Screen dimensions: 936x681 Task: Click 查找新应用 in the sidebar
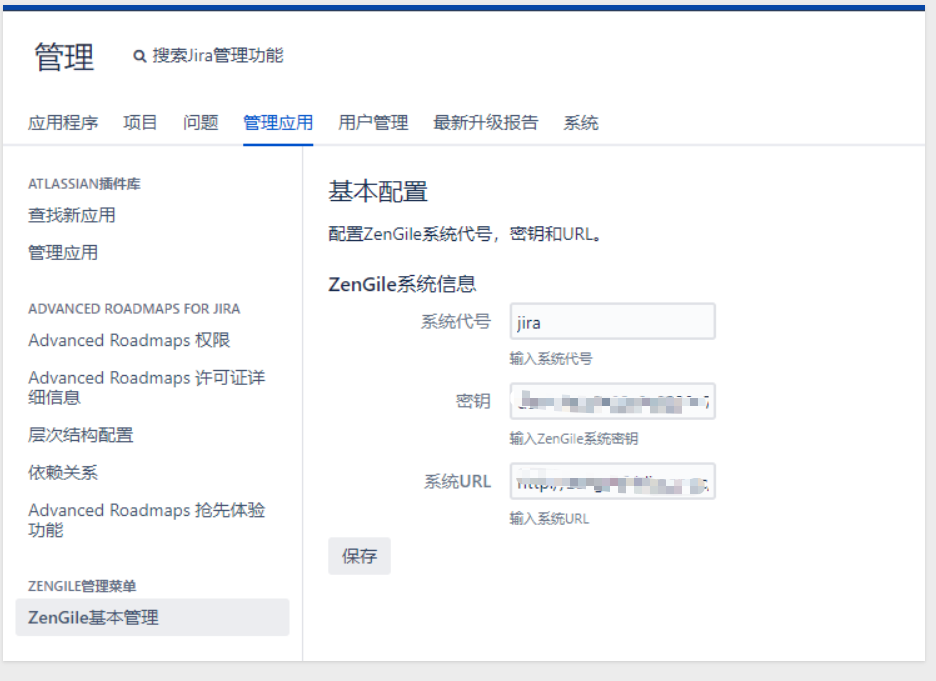72,215
